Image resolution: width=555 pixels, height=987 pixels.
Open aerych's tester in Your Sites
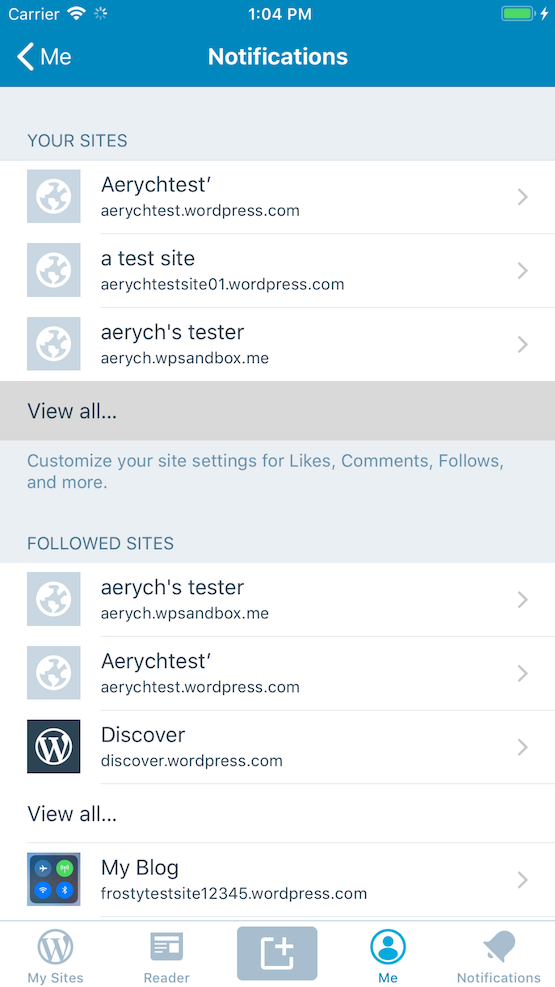tap(278, 344)
